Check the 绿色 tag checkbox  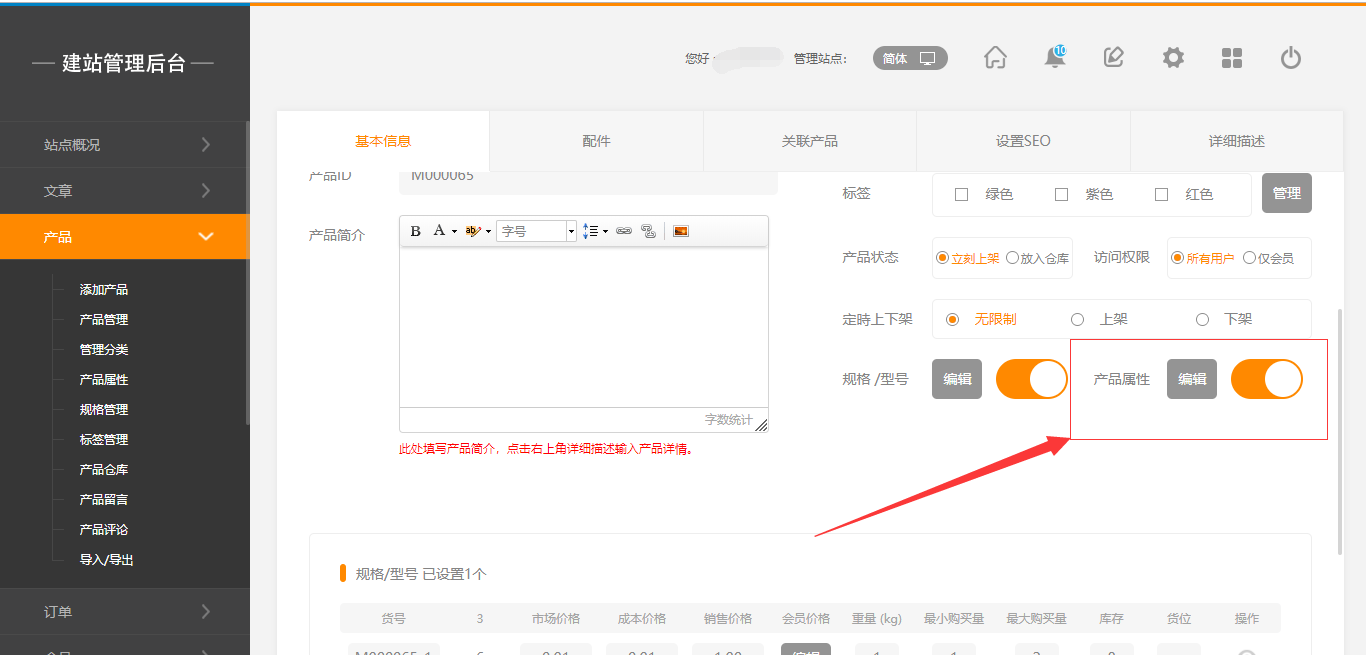tap(962, 195)
